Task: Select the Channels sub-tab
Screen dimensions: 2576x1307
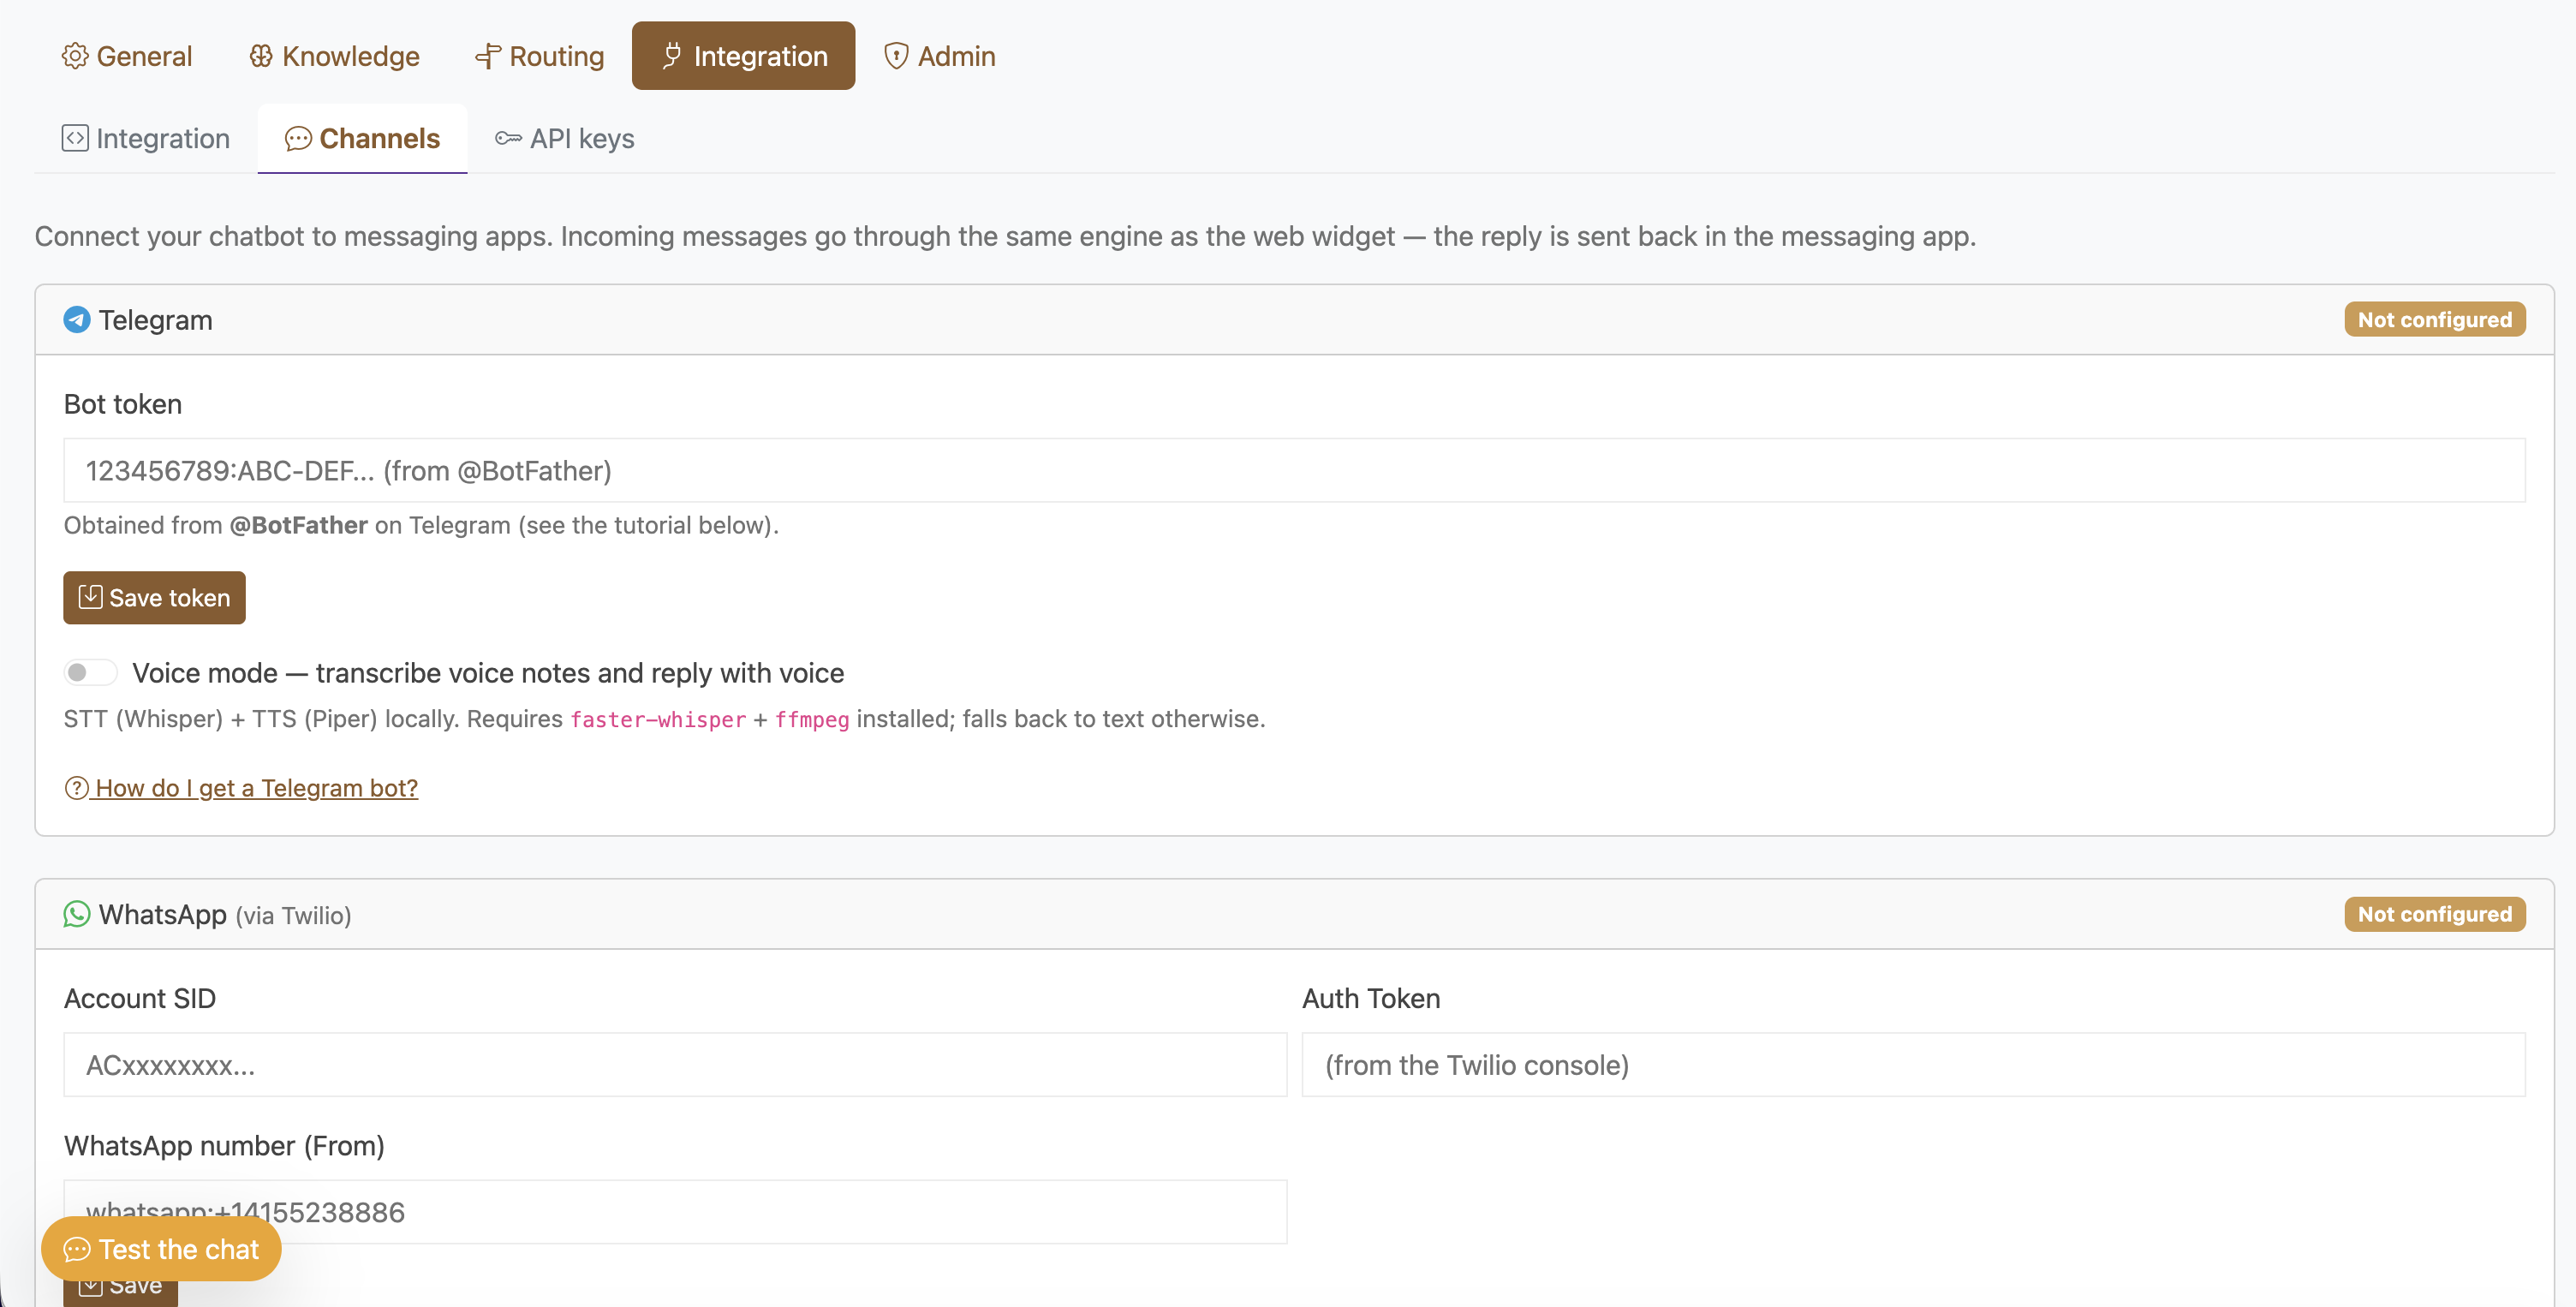Action: click(x=362, y=139)
